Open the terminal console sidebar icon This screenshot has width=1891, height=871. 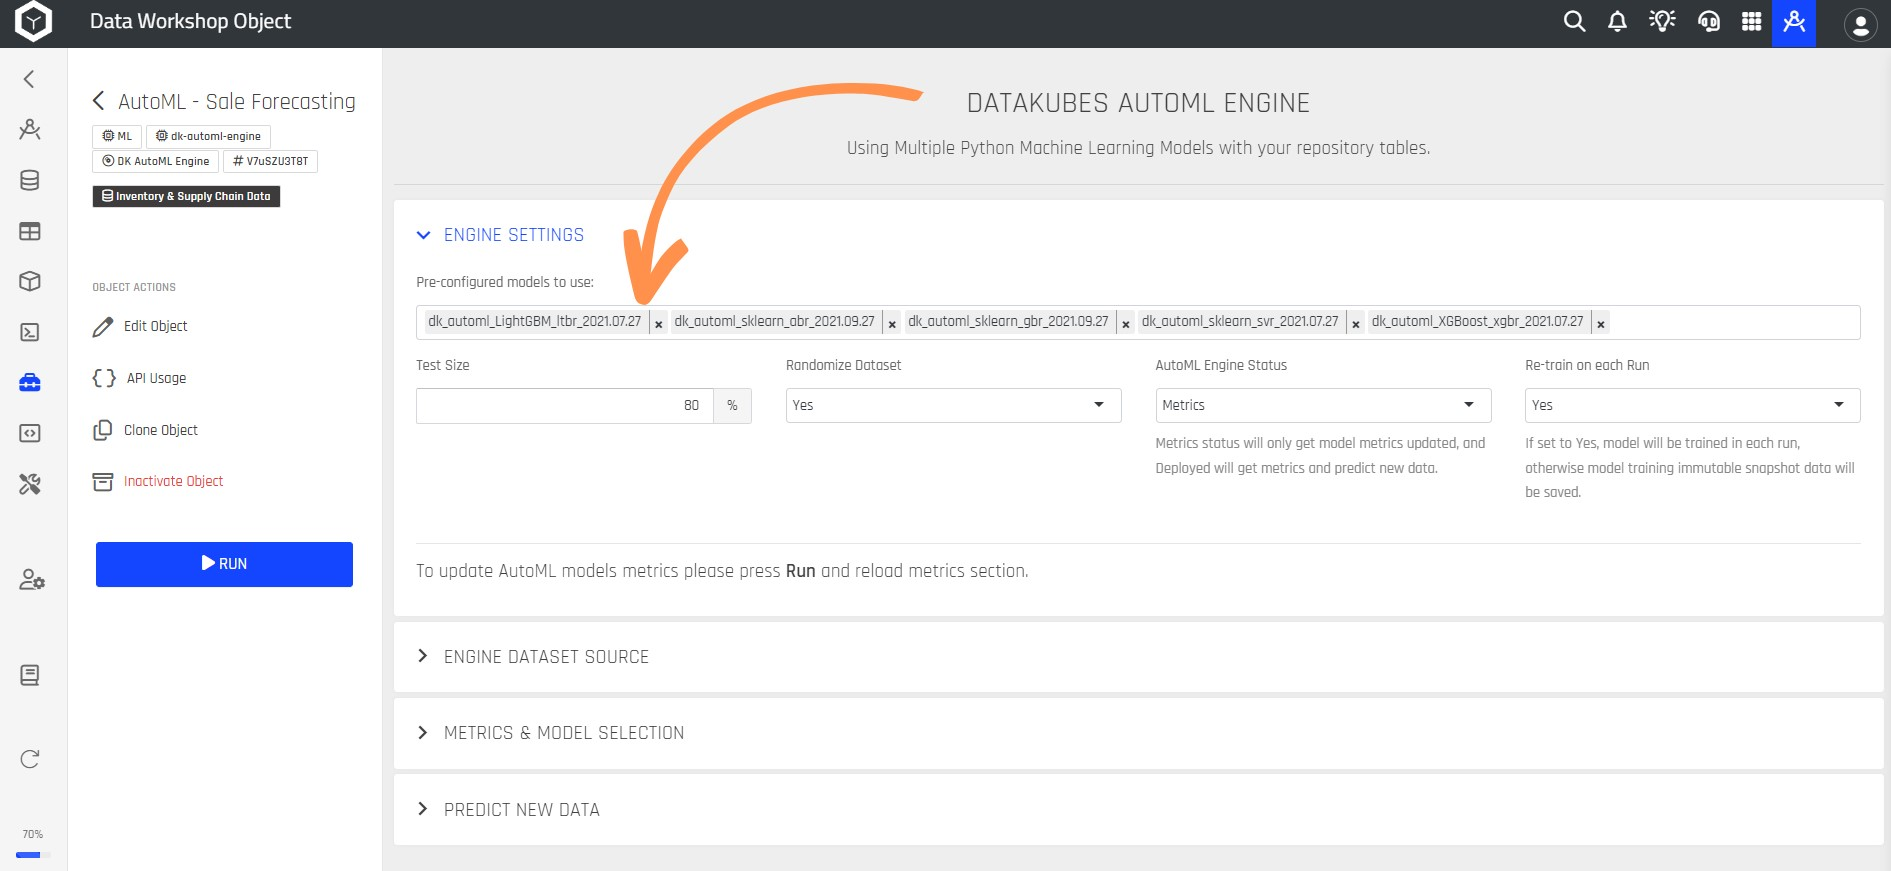pos(30,332)
